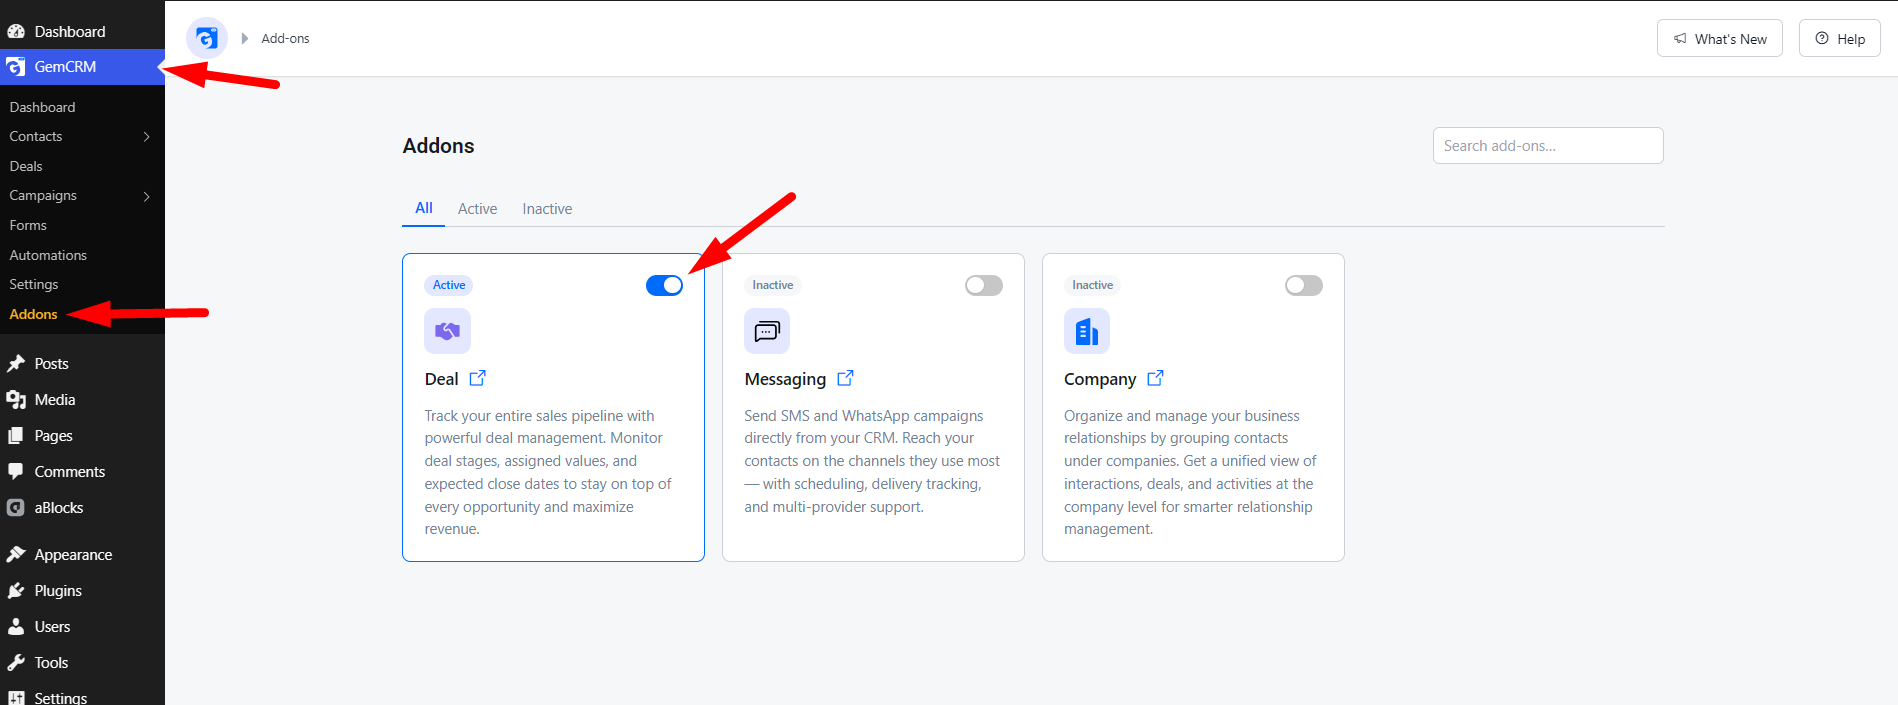The image size is (1898, 705).
Task: Disable the Deal addon toggle
Action: tap(664, 285)
